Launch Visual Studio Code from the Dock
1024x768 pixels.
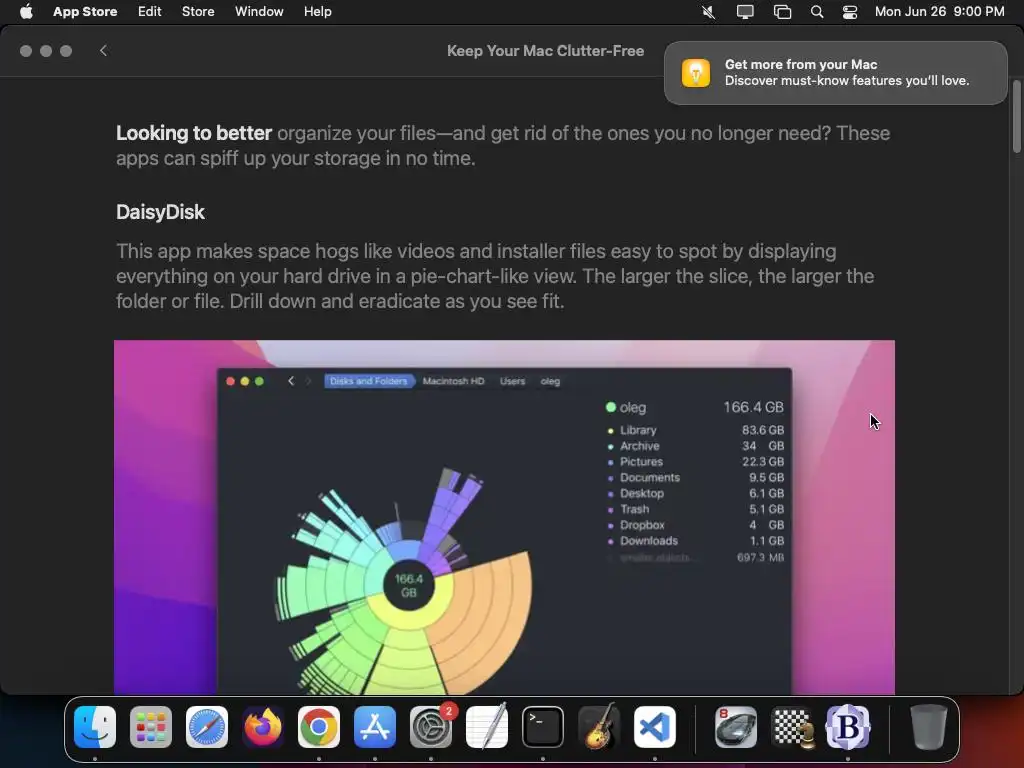[654, 727]
